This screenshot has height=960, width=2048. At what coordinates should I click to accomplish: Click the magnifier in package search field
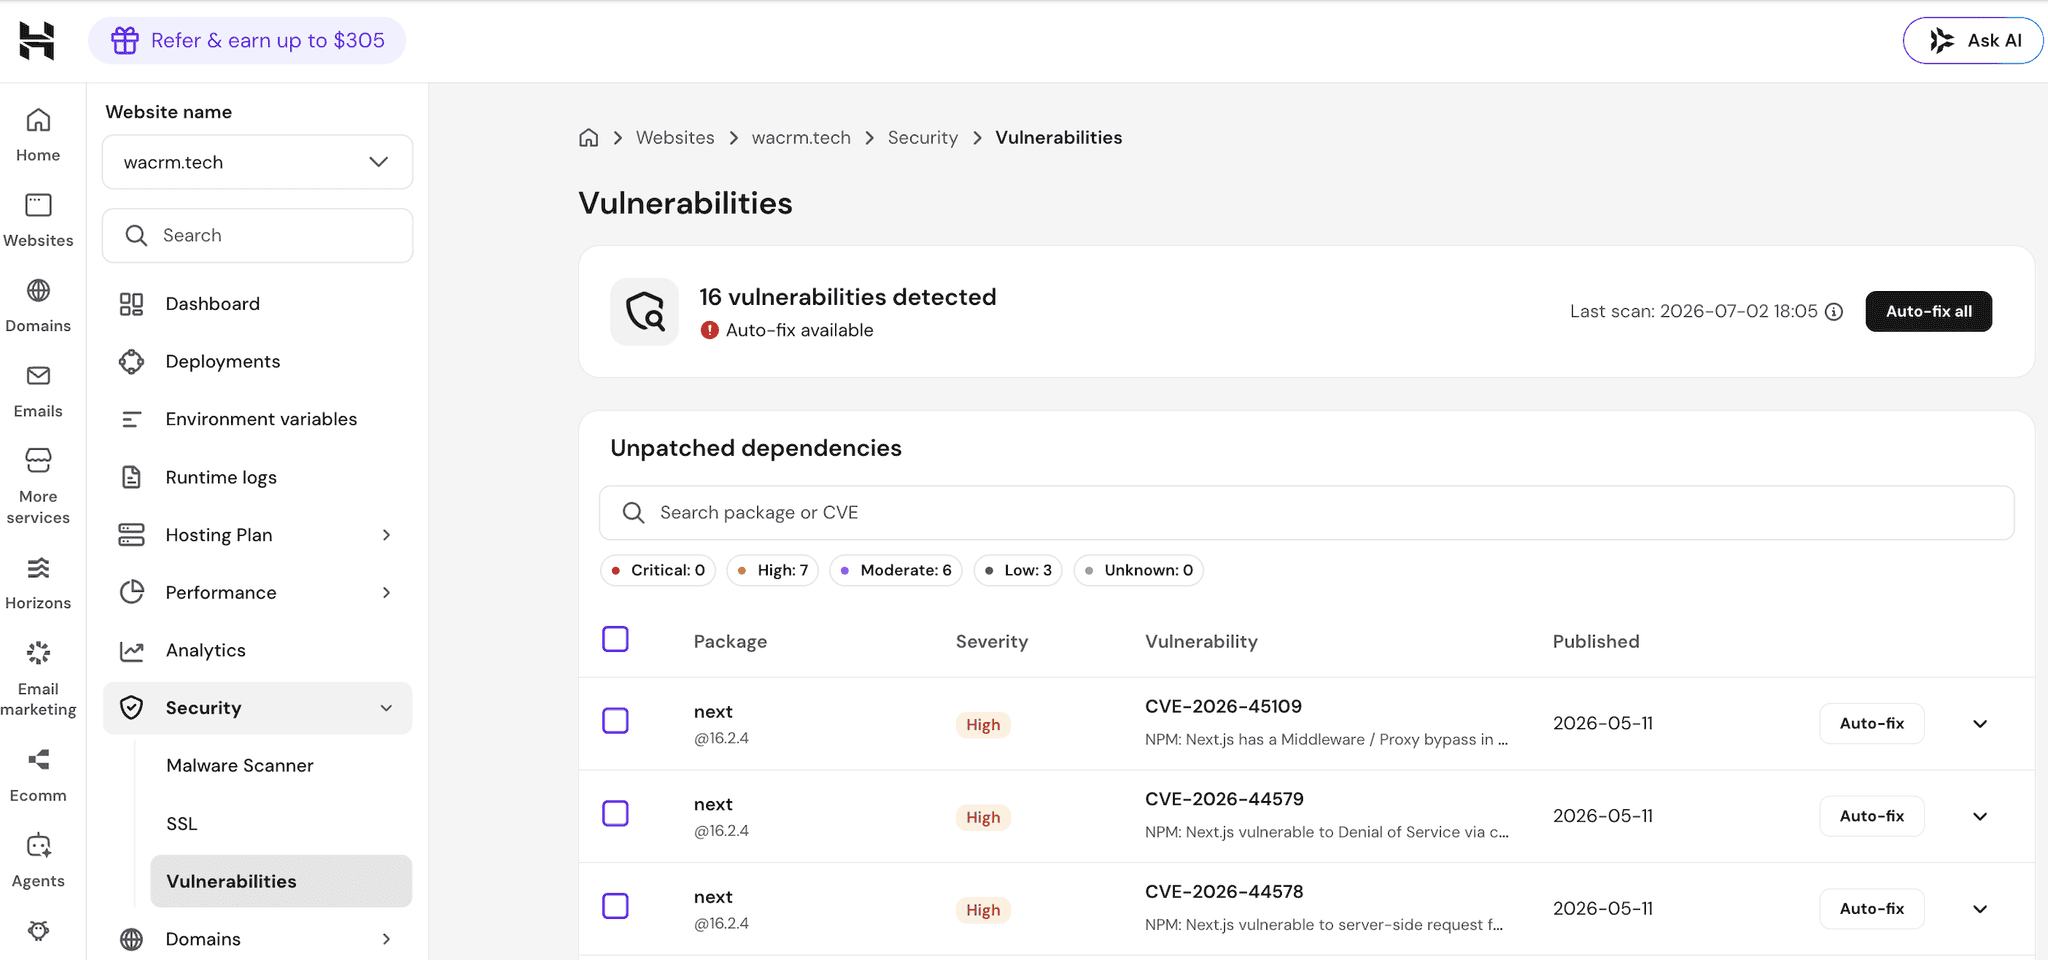633,513
